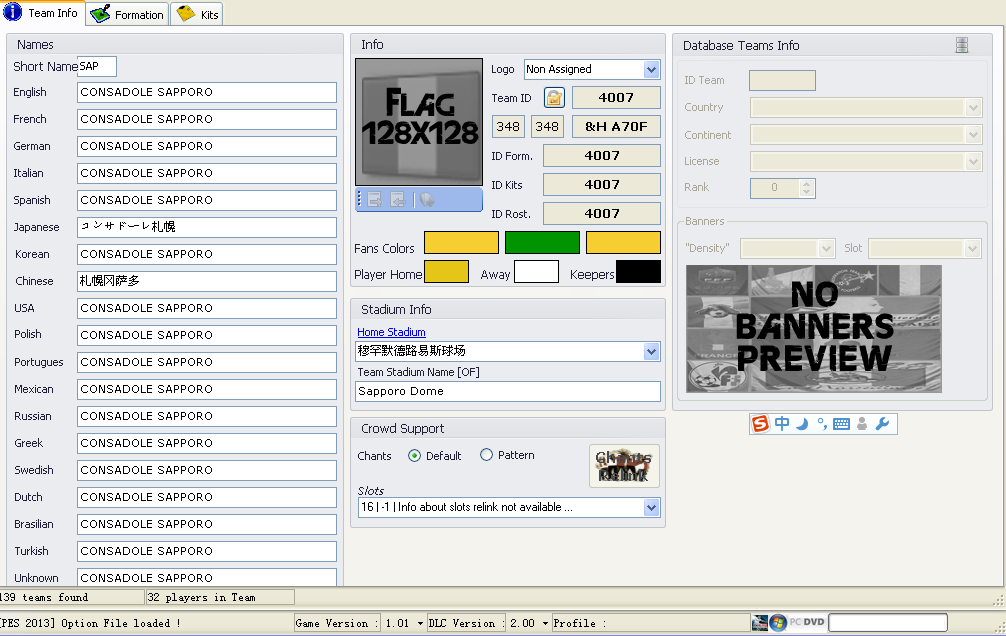
Task: Open the Logo dropdown showing Non Assigned
Action: [651, 69]
